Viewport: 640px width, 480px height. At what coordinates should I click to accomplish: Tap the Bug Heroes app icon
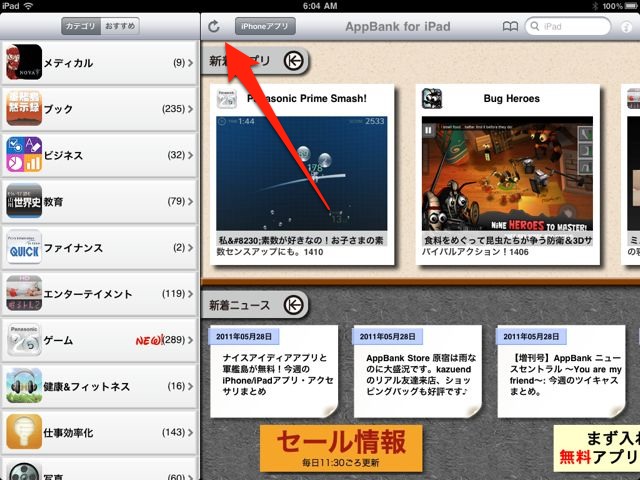[x=432, y=99]
